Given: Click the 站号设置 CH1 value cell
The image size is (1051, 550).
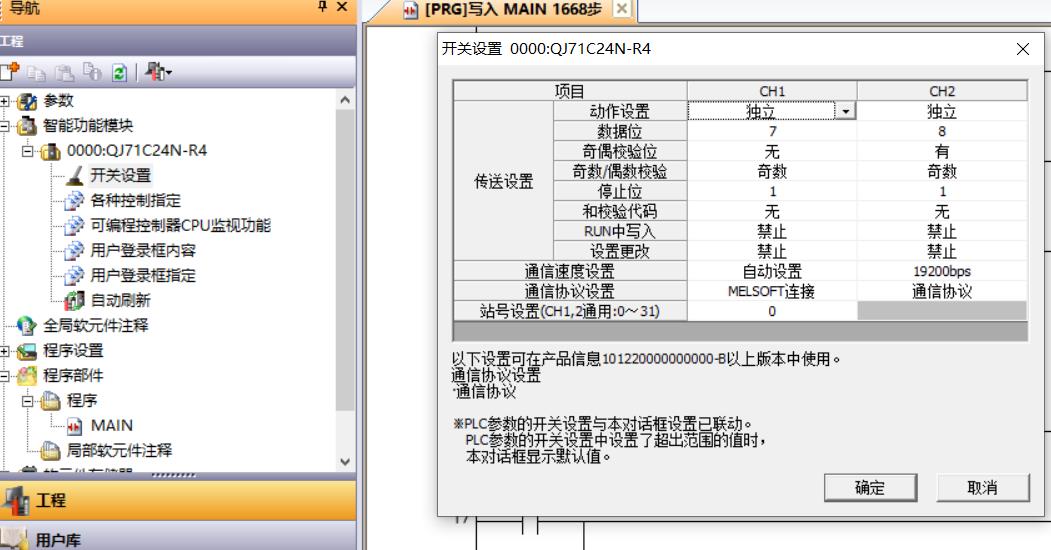Looking at the screenshot, I should [x=771, y=311].
